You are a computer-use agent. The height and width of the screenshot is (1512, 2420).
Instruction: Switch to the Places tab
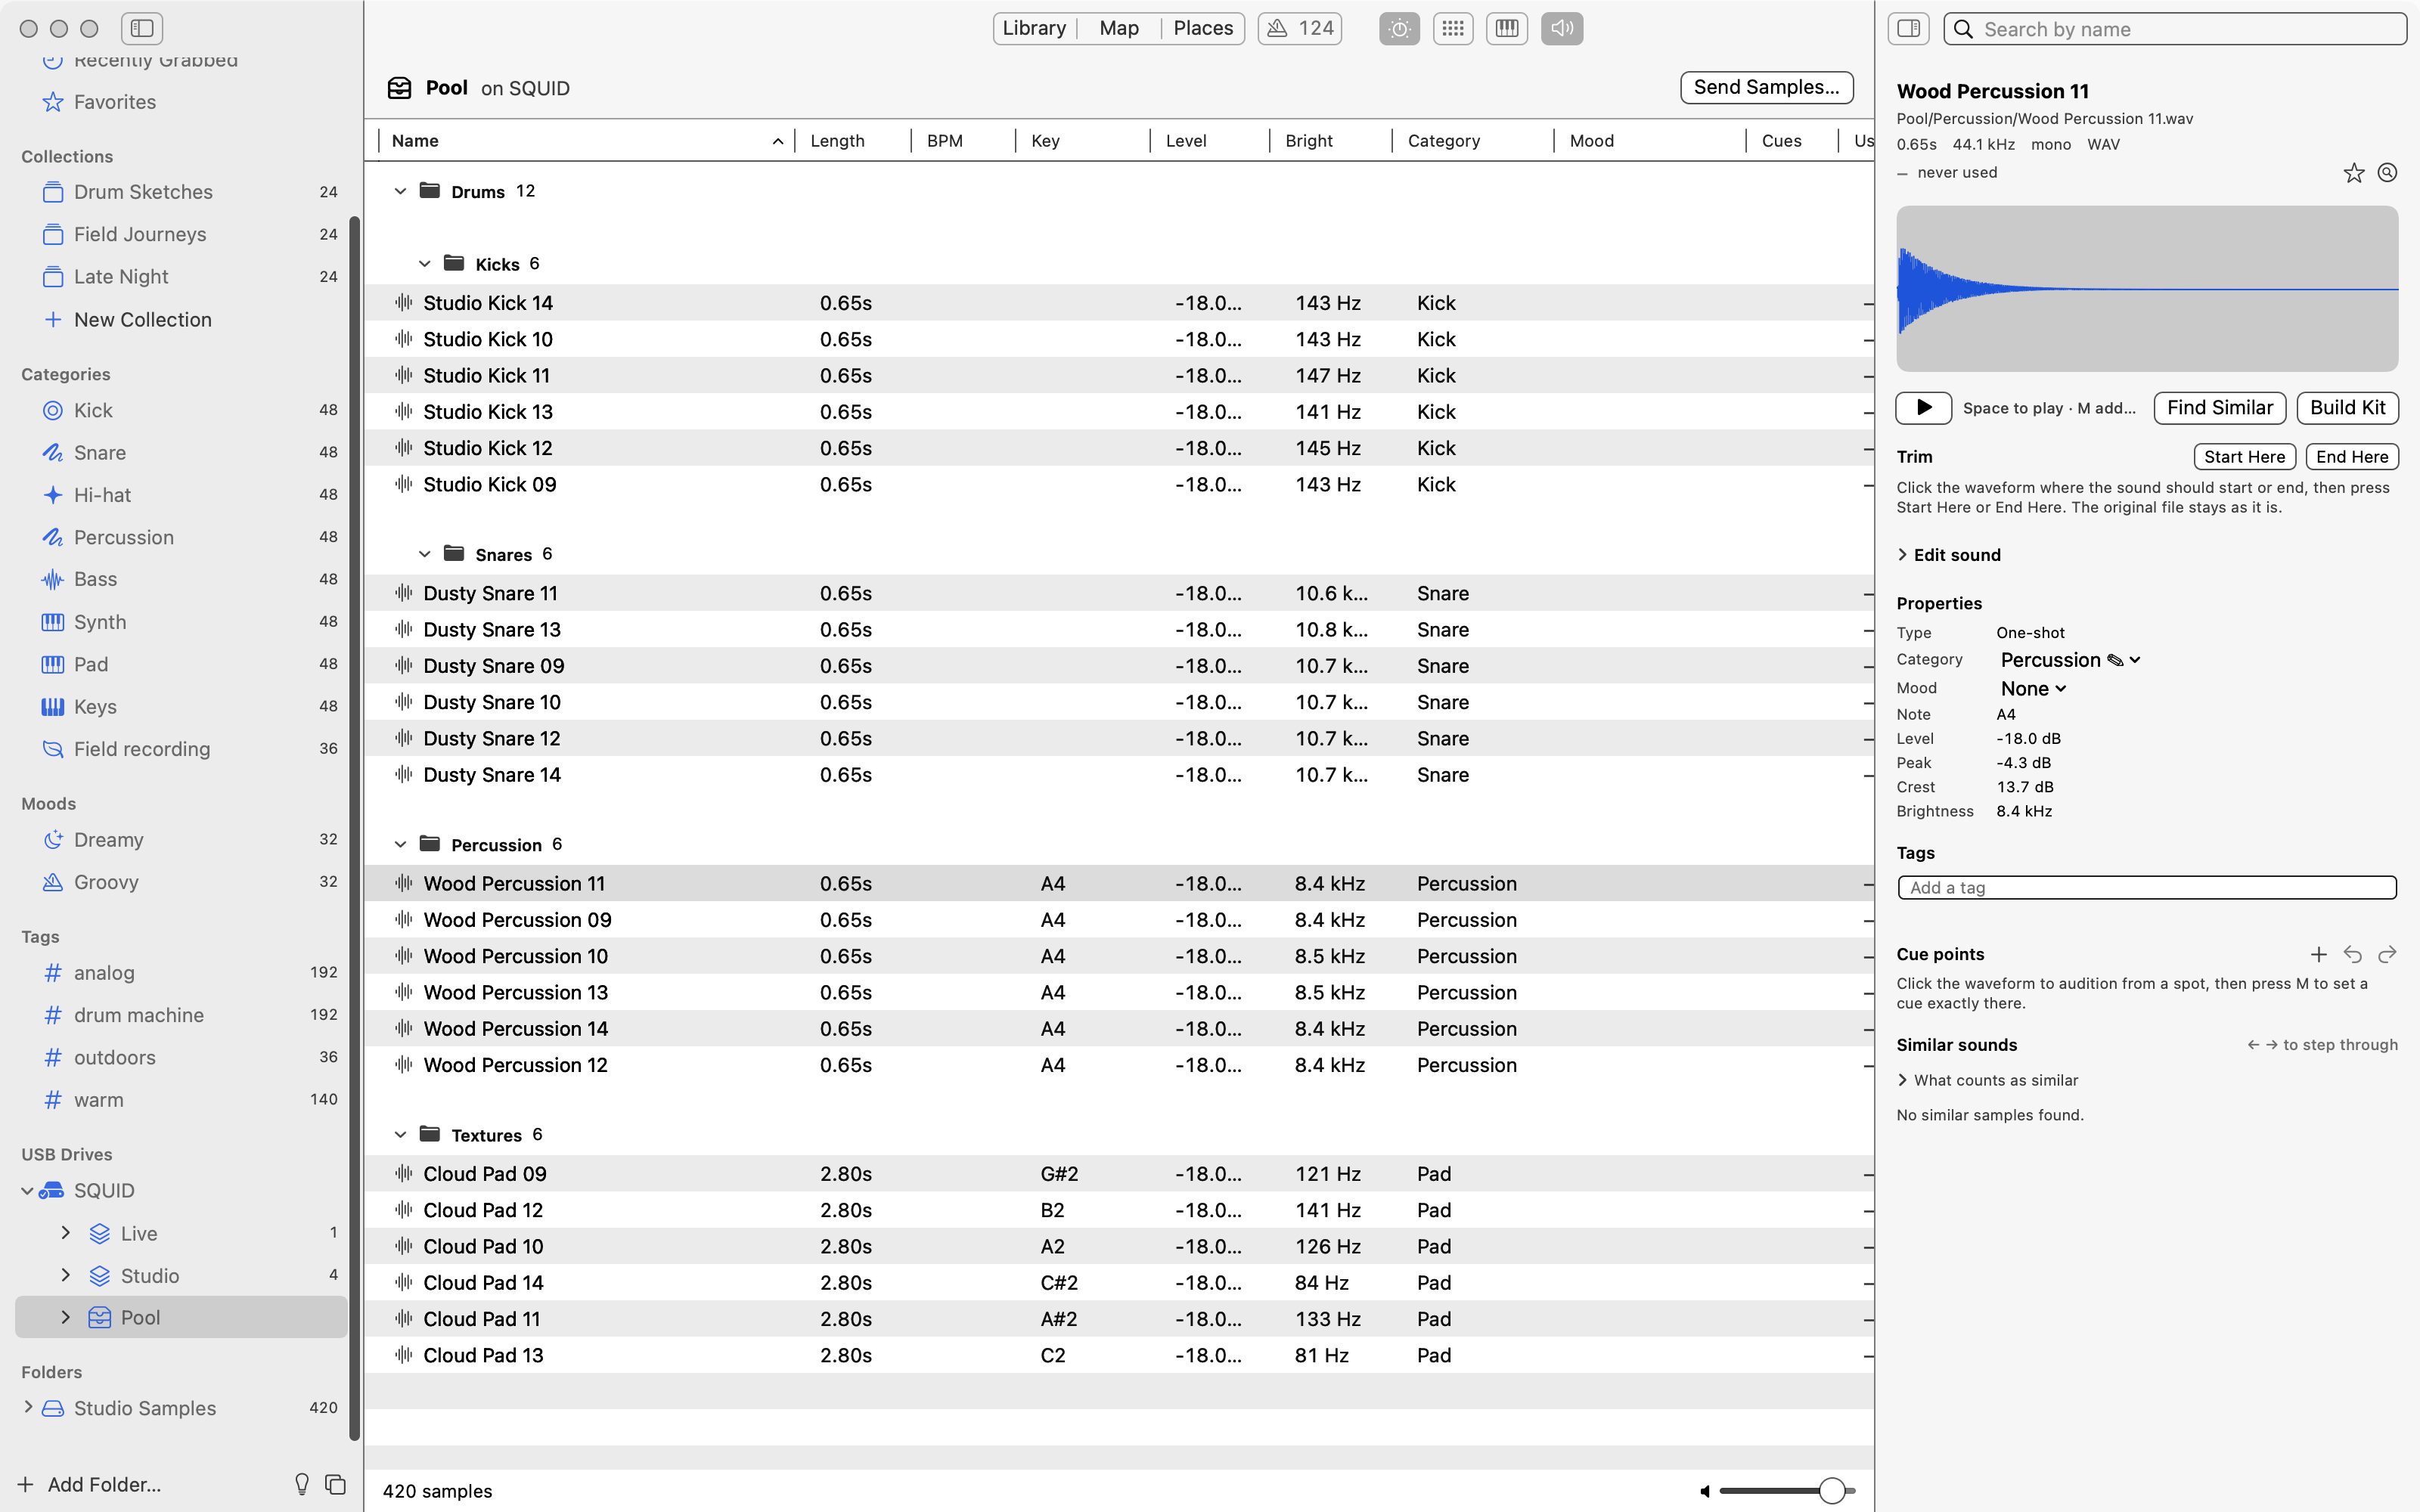click(1203, 29)
